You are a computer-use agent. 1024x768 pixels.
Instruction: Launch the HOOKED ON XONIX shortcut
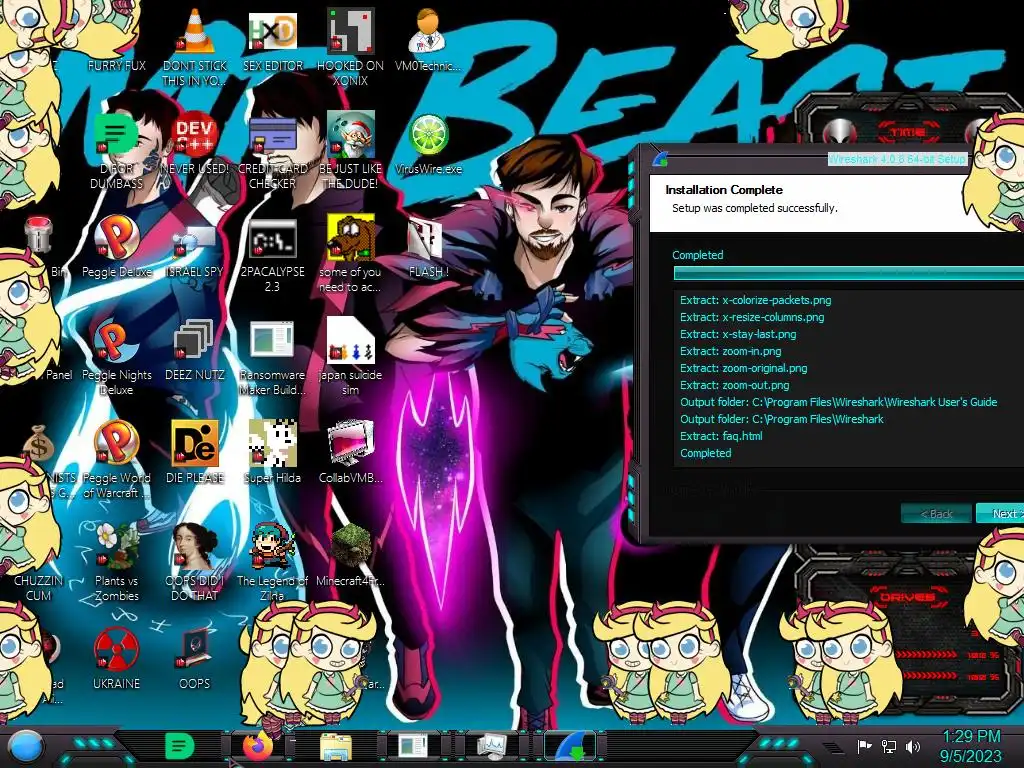[x=350, y=31]
